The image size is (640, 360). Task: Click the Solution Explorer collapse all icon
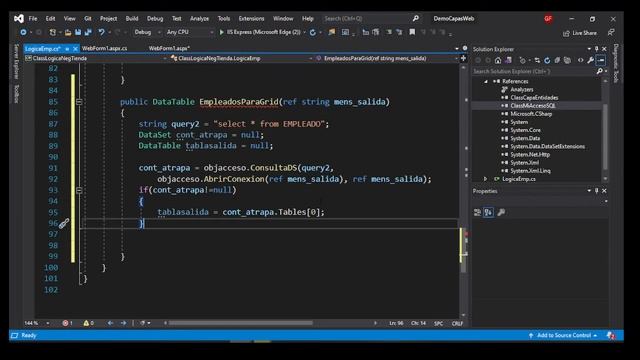click(557, 60)
